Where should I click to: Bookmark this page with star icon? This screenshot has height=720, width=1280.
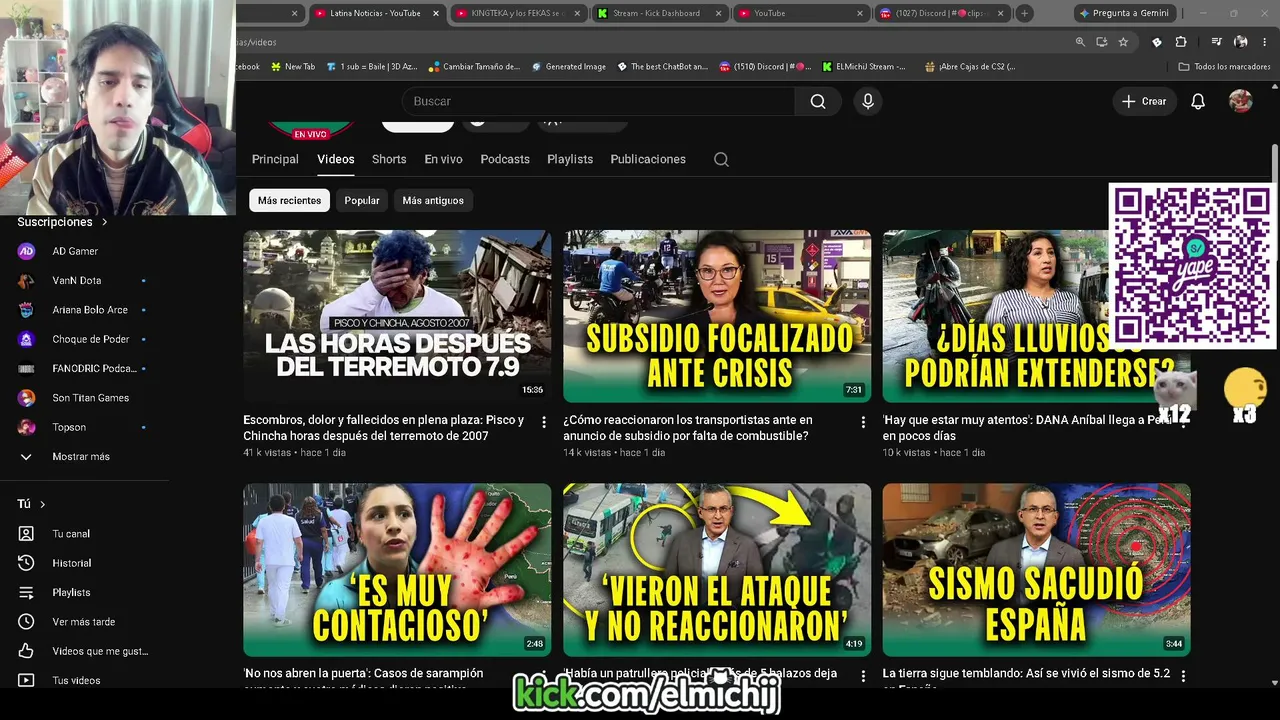[1123, 42]
